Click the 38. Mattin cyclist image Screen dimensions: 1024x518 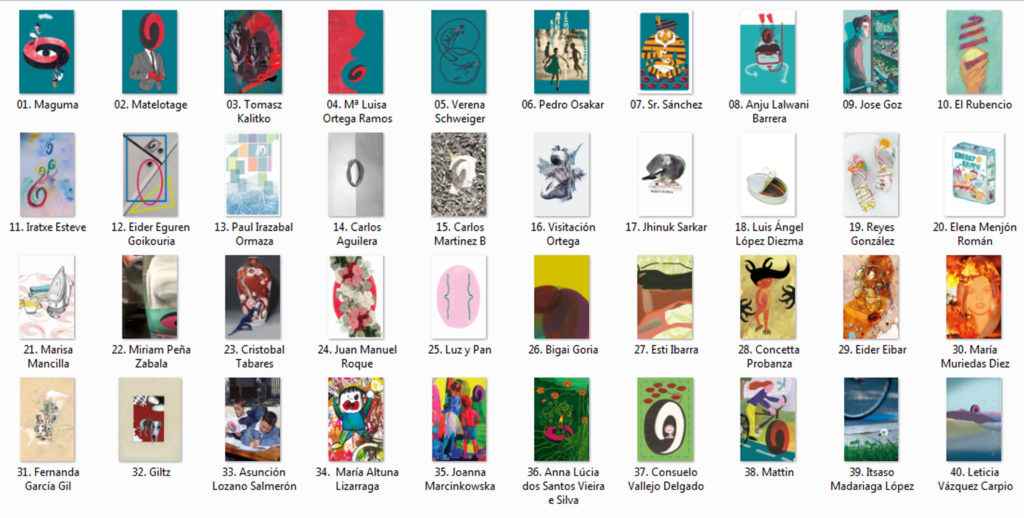pos(768,420)
